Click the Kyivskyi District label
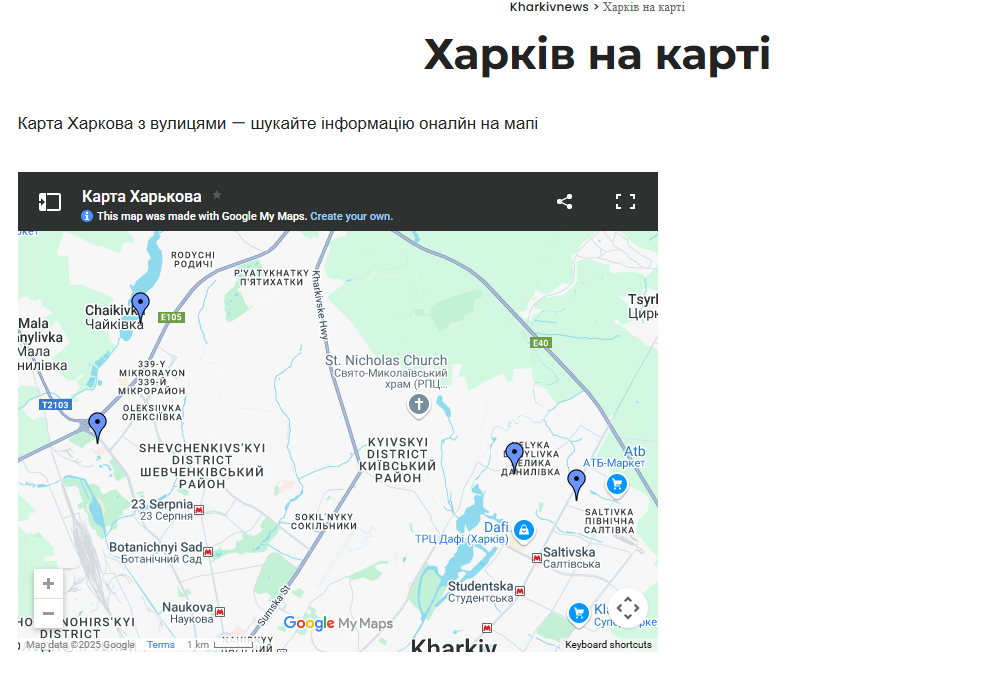The height and width of the screenshot is (683, 985). (398, 460)
